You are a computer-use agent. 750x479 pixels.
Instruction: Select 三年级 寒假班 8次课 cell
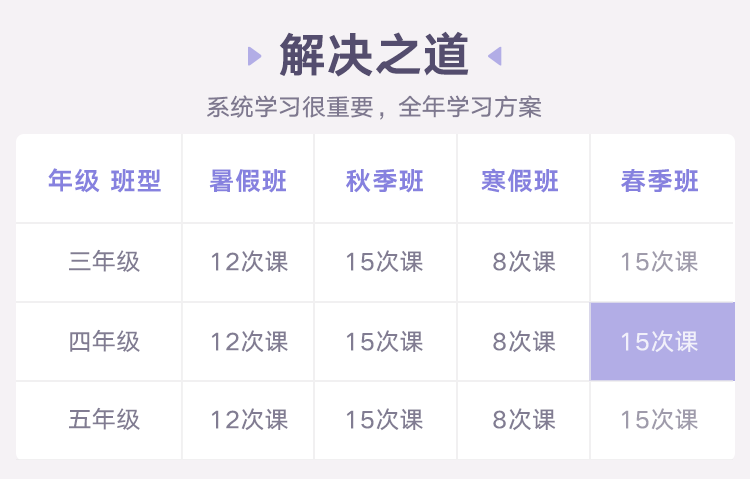[x=523, y=263]
